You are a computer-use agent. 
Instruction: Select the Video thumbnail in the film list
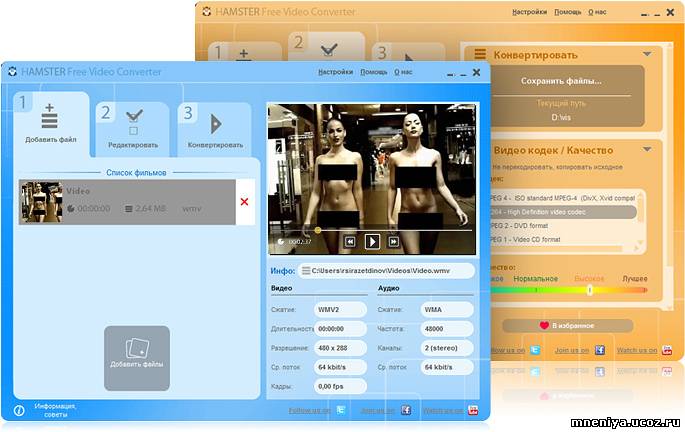coord(42,202)
